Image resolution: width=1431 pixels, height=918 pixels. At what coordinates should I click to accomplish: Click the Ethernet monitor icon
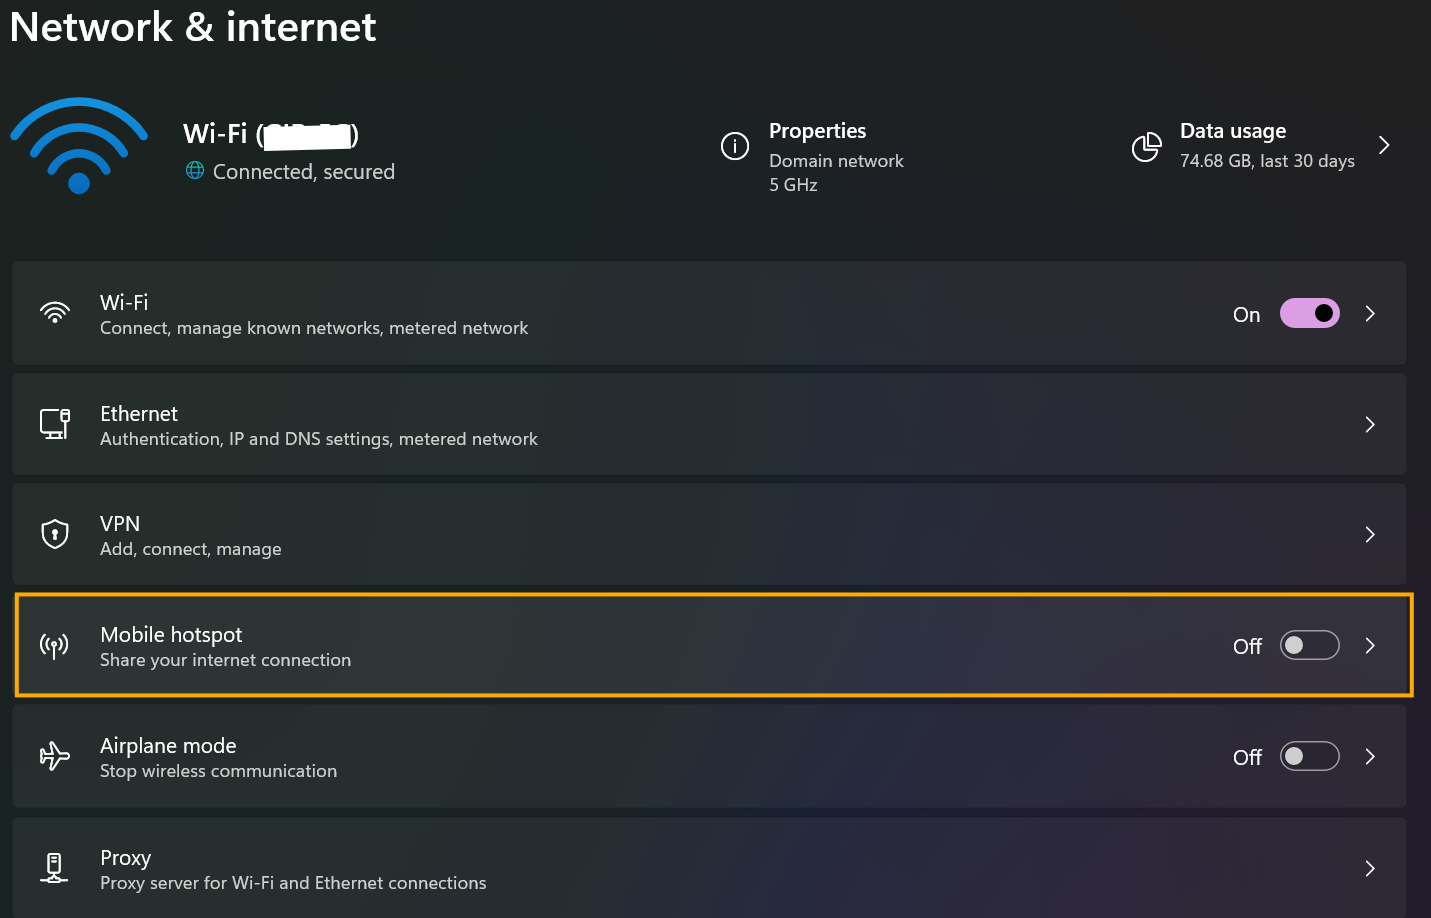click(55, 424)
